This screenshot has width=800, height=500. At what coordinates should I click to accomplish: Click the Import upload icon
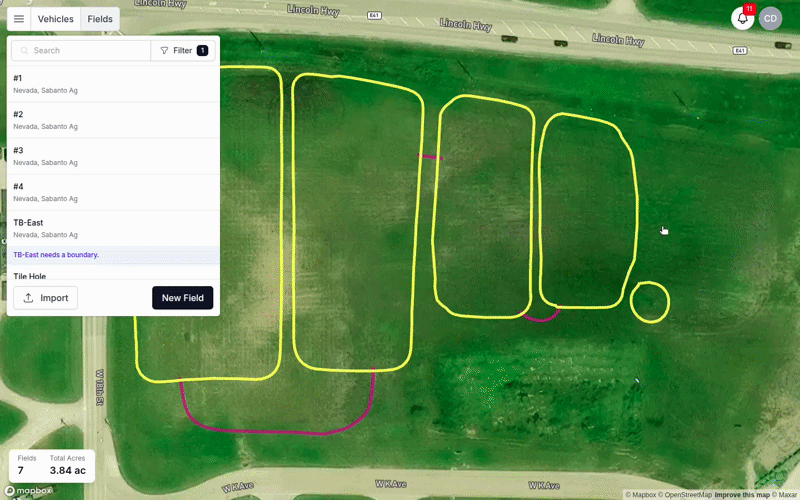pyautogui.click(x=29, y=298)
